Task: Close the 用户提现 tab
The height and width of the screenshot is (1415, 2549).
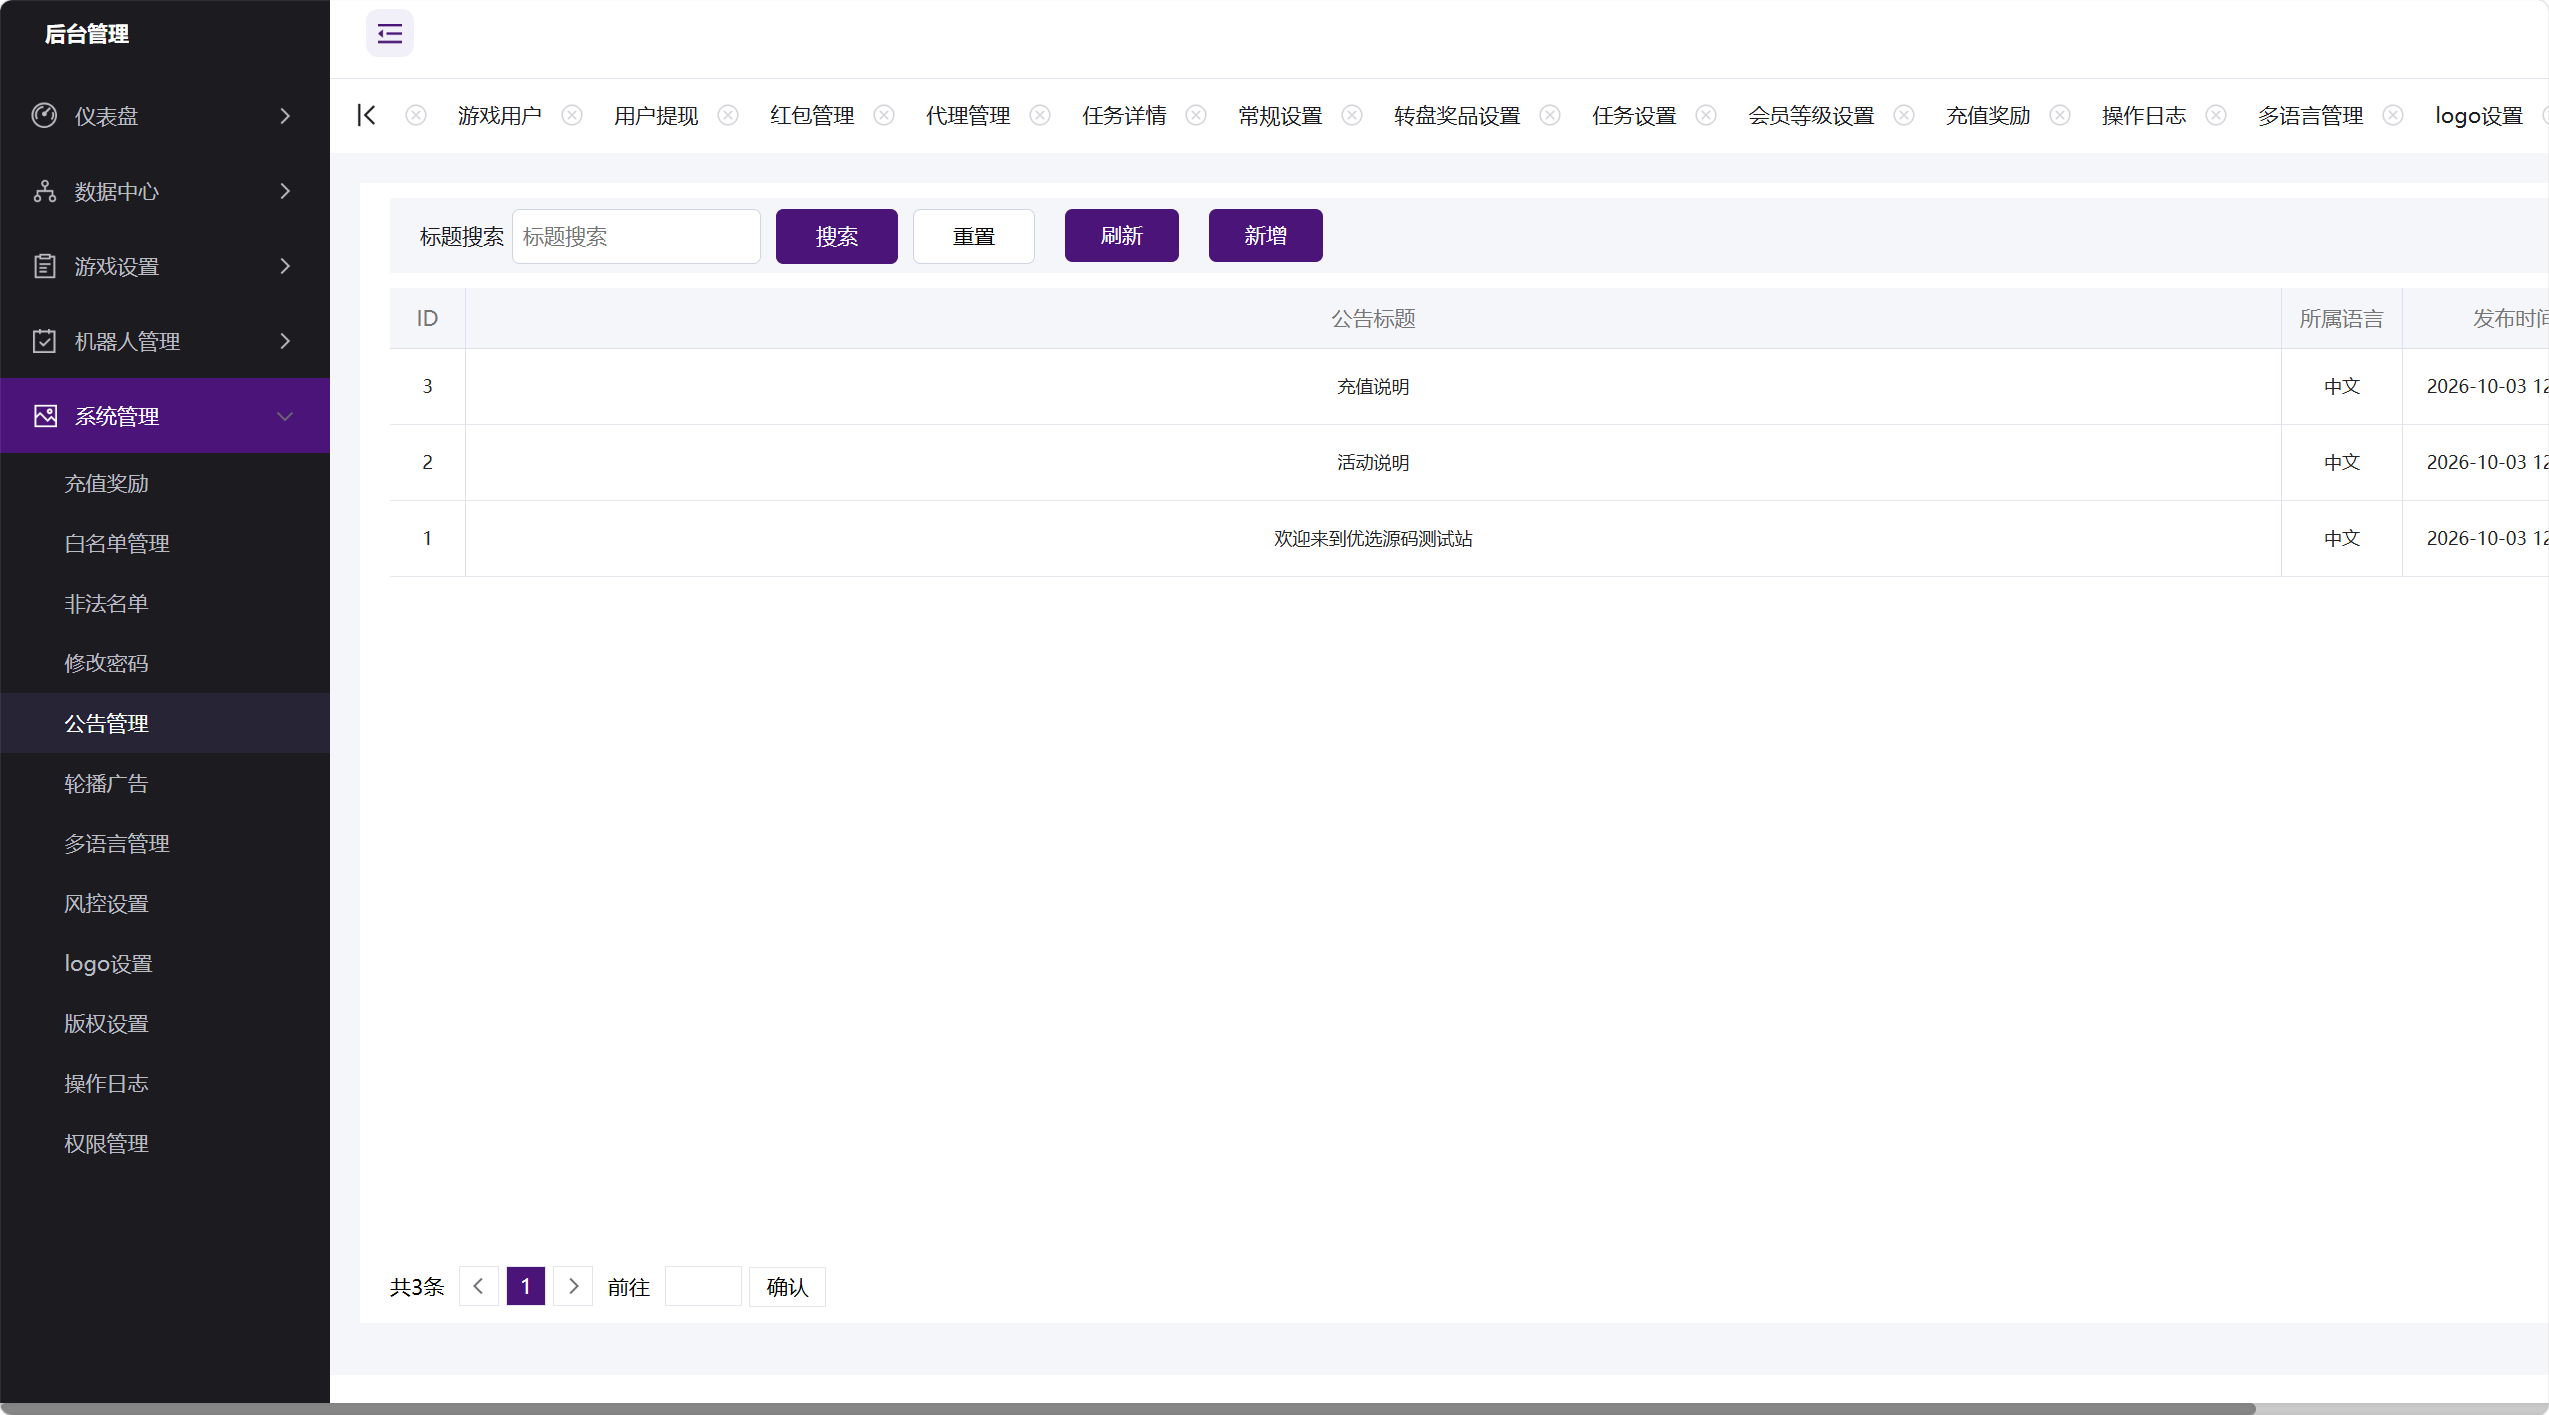Action: click(x=728, y=115)
